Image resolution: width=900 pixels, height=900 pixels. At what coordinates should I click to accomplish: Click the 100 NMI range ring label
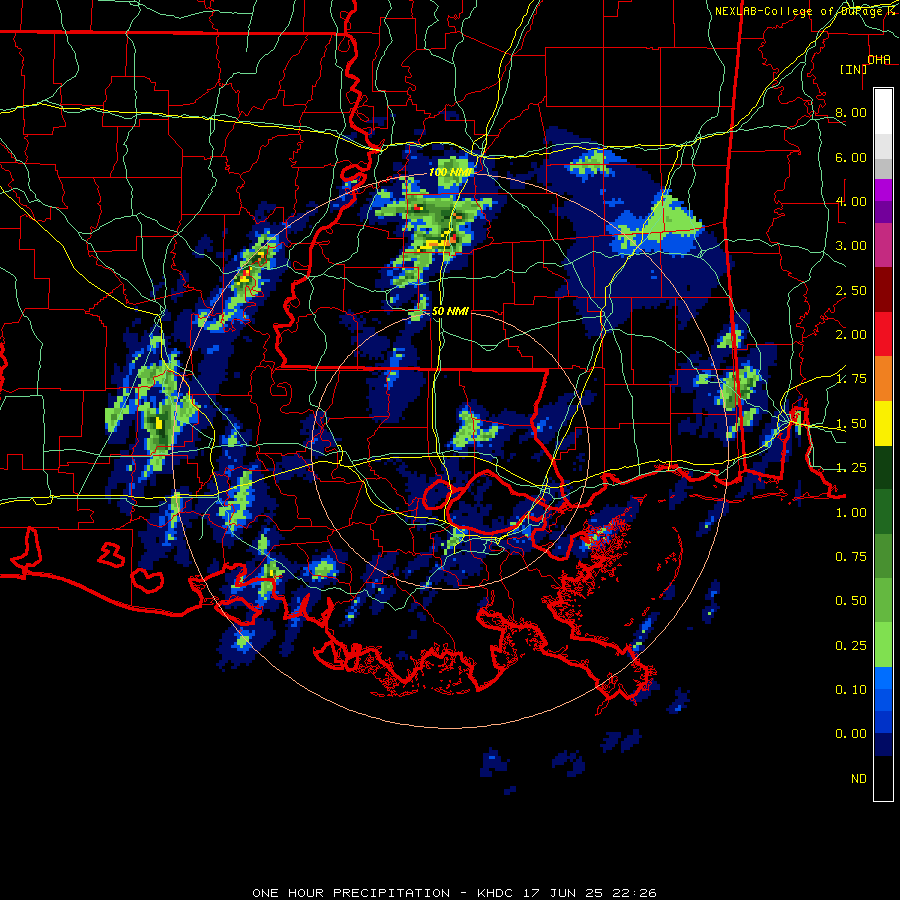[x=449, y=172]
